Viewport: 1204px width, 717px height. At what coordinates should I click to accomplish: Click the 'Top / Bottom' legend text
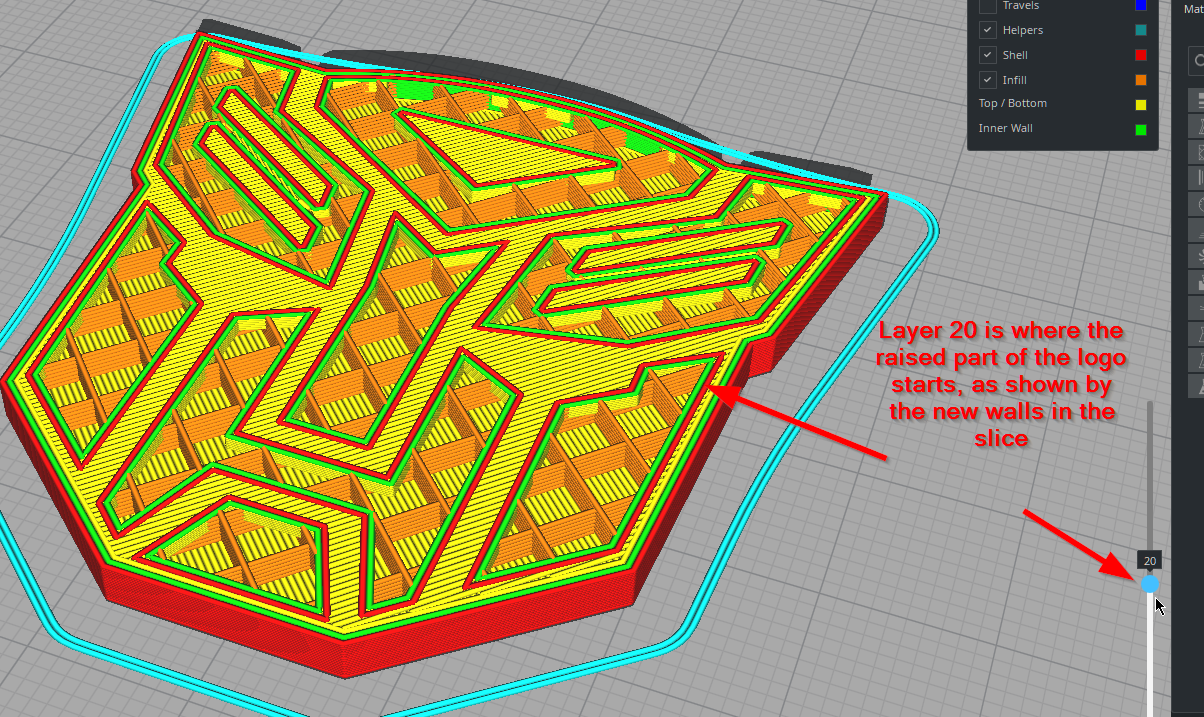tap(1013, 103)
